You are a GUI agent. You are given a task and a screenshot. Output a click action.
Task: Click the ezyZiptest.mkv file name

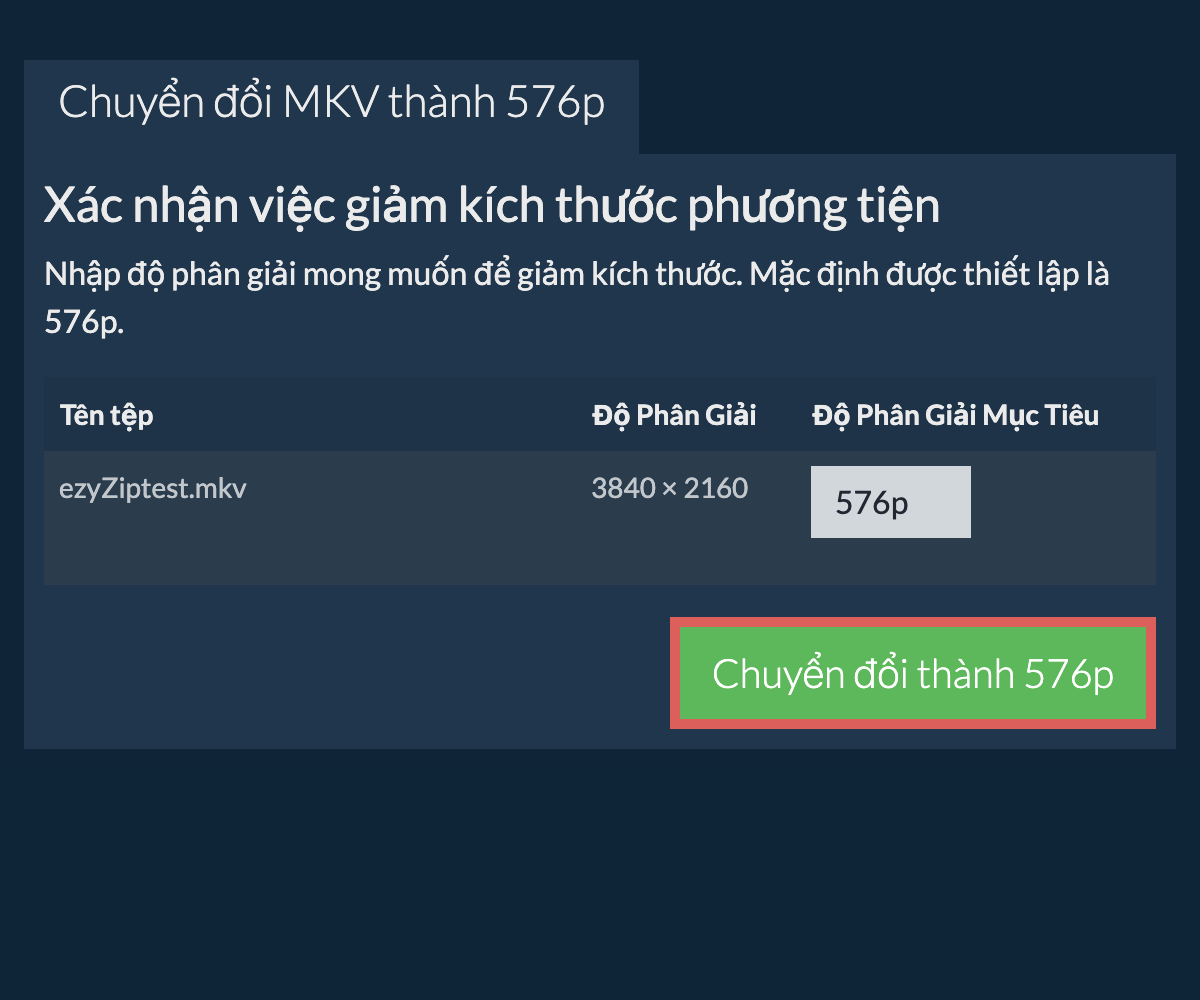[153, 489]
